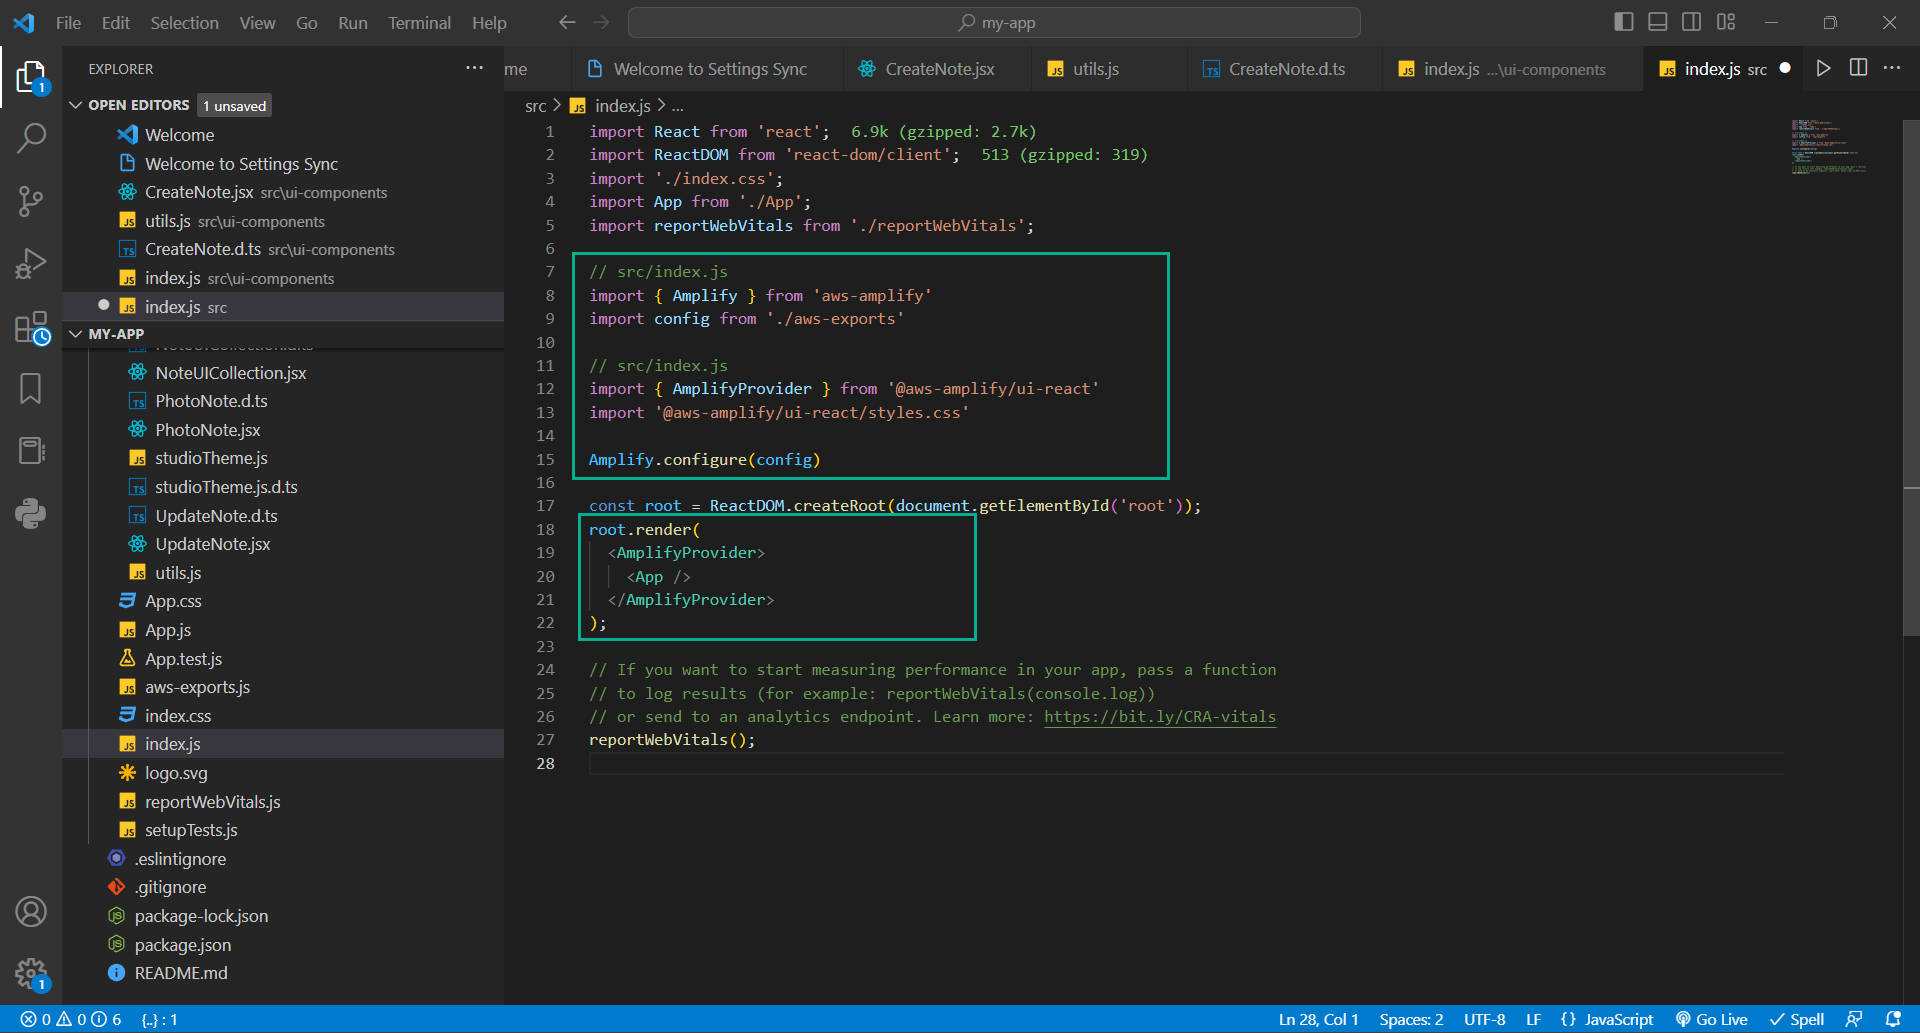Image resolution: width=1920 pixels, height=1033 pixels.
Task: Click the editor vertical scrollbar
Action: tap(1910, 380)
